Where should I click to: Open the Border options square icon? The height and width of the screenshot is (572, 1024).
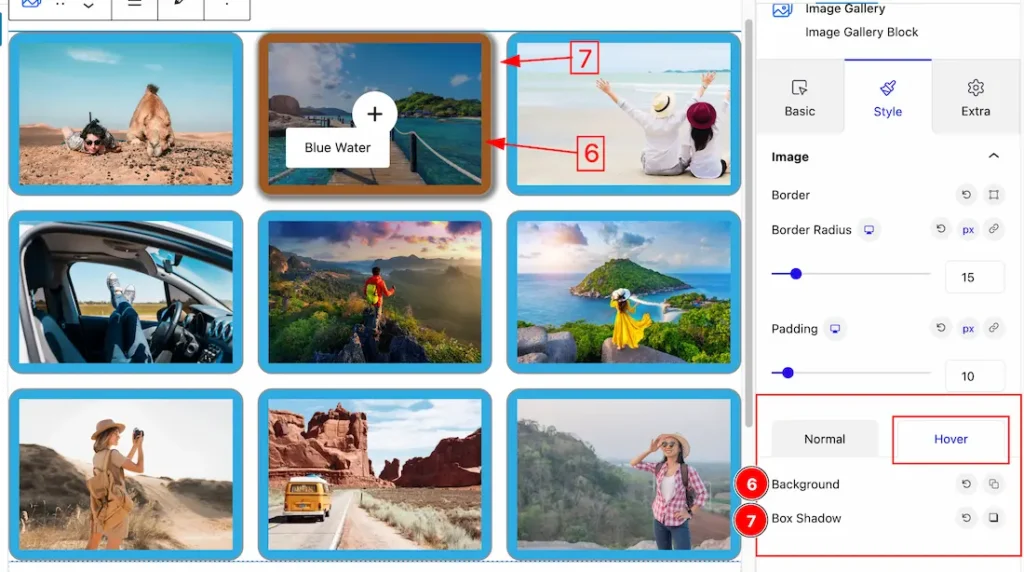coord(993,195)
